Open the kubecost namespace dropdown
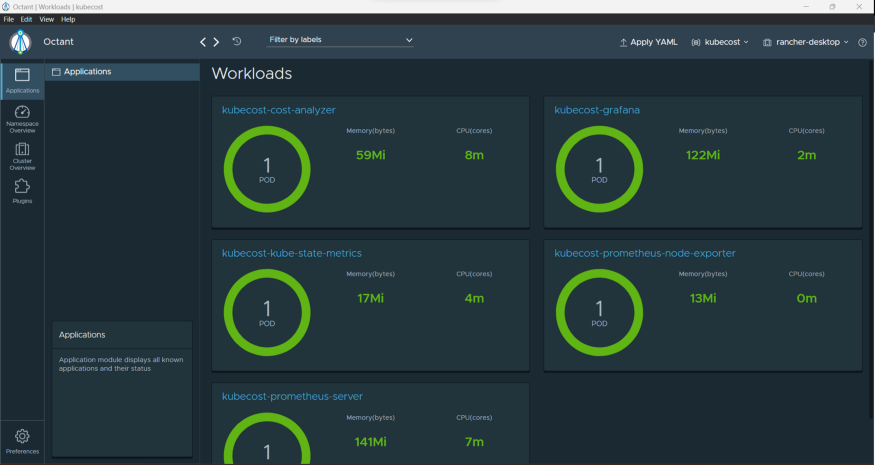Screen dimensions: 875x465 (720, 42)
